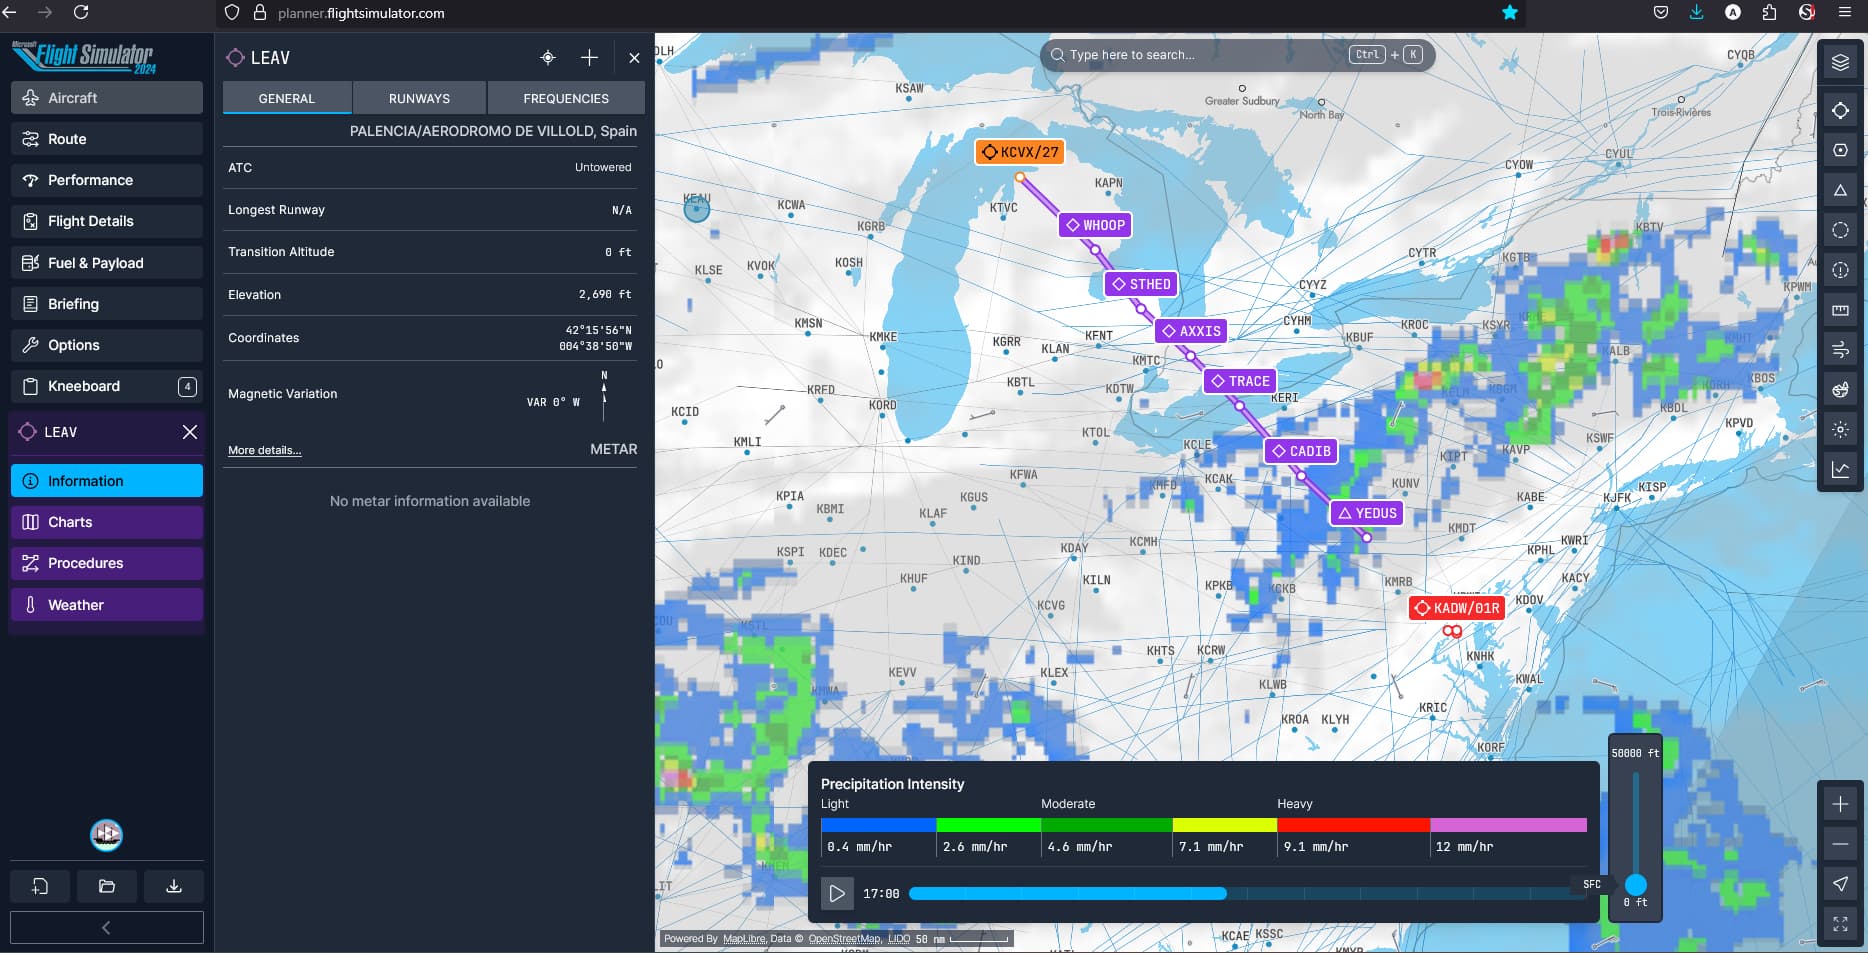This screenshot has width=1868, height=953.
Task: Center the map on LEAV airport
Action: tap(548, 58)
